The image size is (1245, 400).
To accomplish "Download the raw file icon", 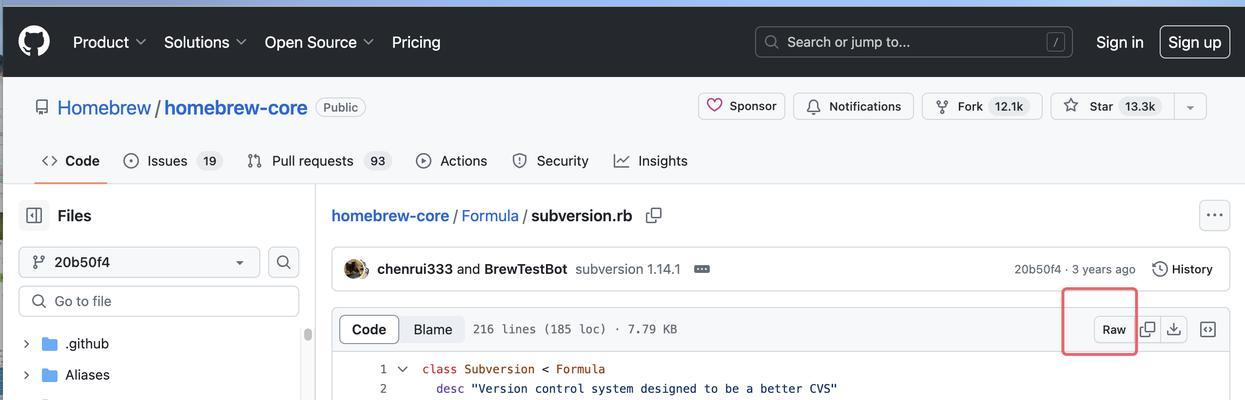I will pyautogui.click(x=1174, y=329).
